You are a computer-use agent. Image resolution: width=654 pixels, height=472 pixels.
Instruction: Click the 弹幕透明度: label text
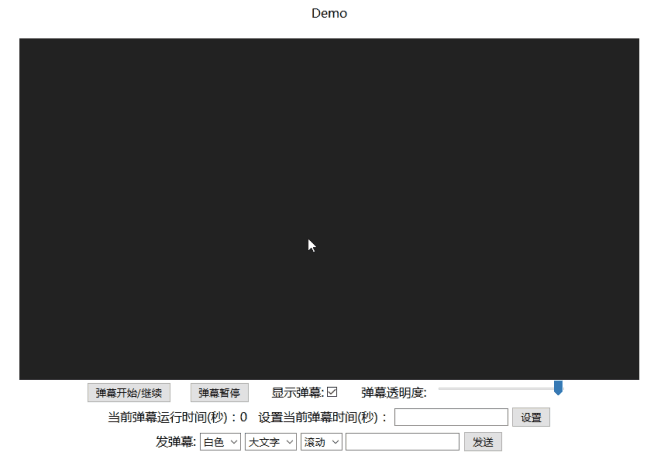coord(394,393)
